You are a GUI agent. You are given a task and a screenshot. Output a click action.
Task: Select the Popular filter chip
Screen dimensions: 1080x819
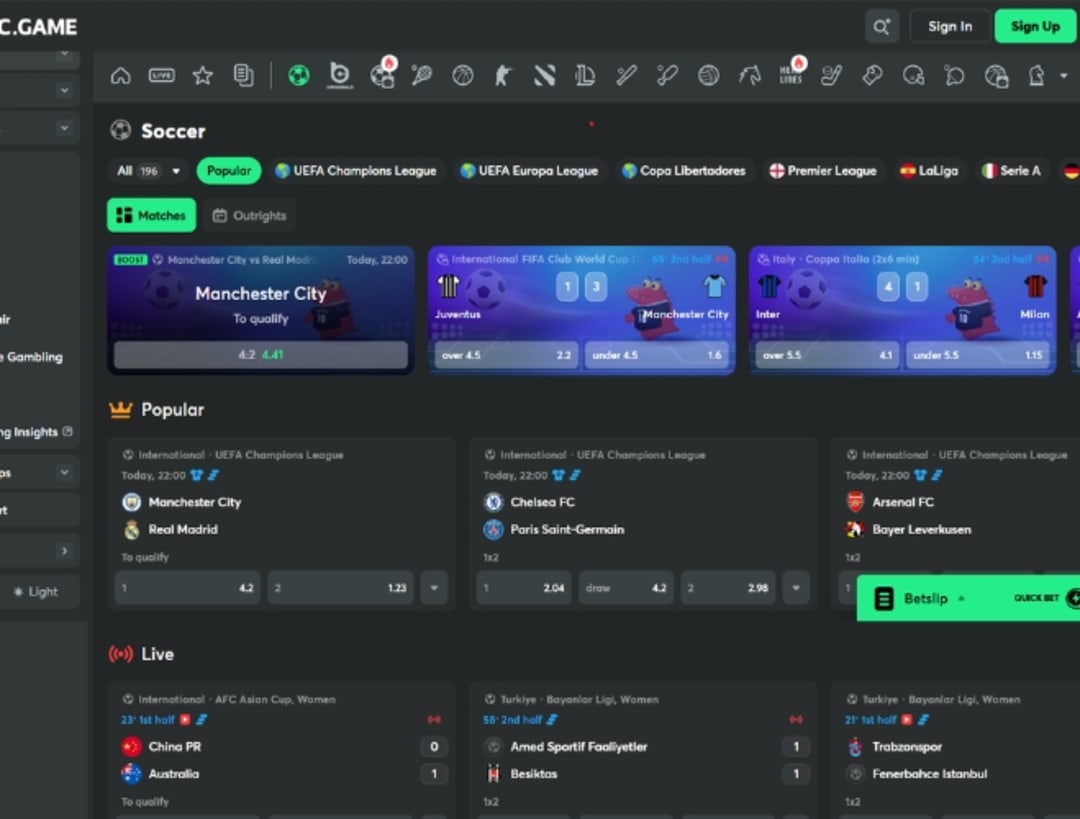click(x=229, y=171)
